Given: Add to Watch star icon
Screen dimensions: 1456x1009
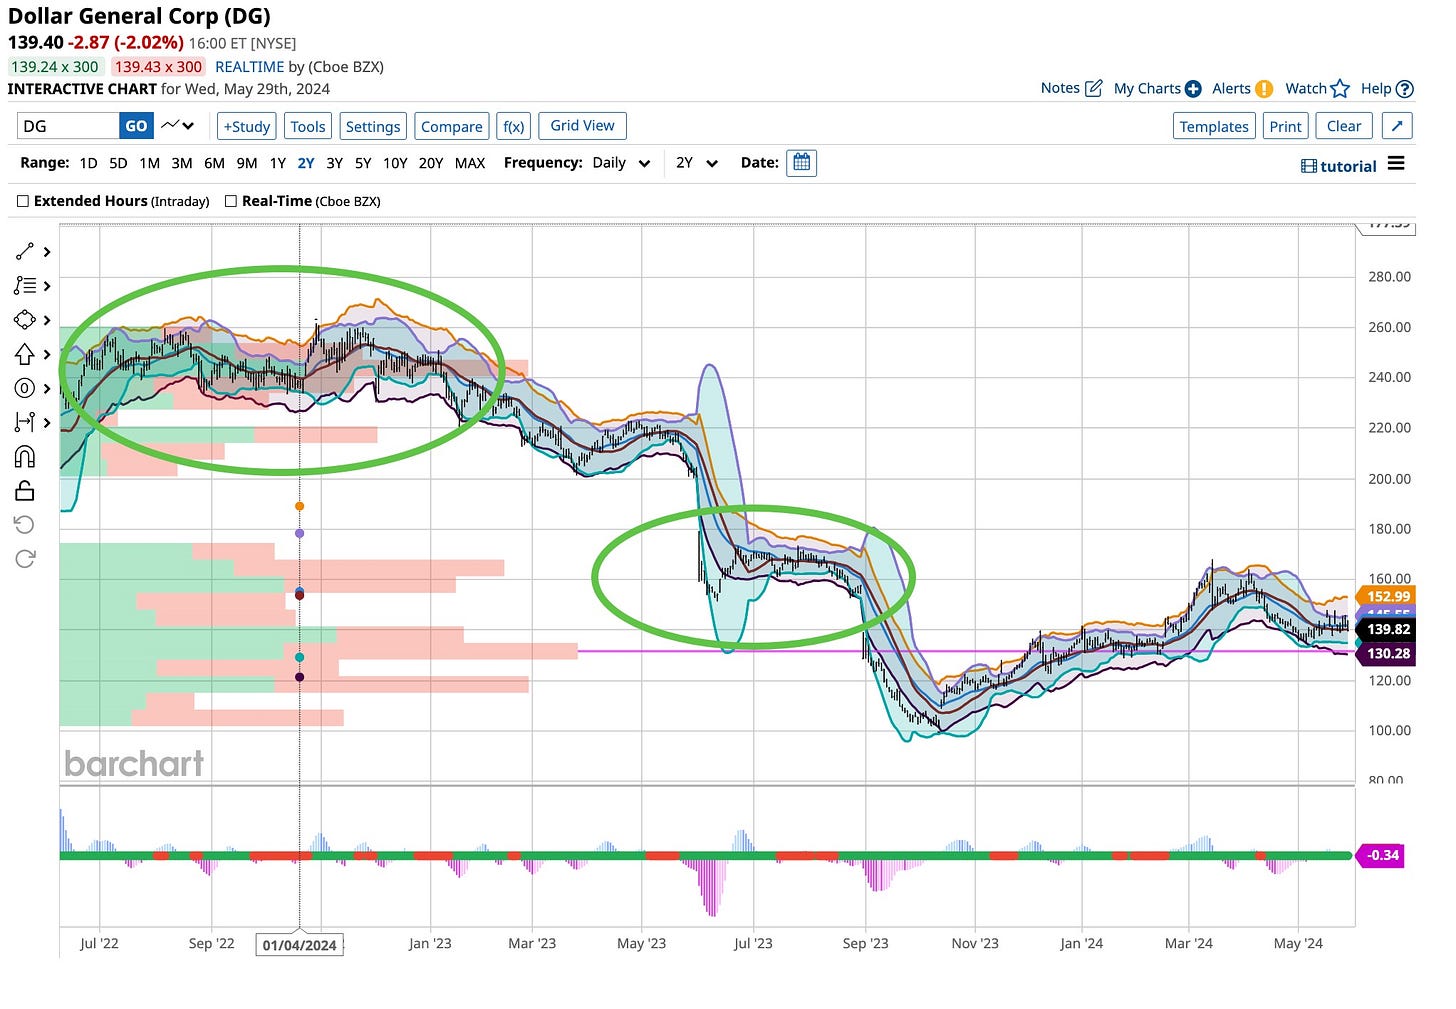Looking at the screenshot, I should [x=1340, y=88].
